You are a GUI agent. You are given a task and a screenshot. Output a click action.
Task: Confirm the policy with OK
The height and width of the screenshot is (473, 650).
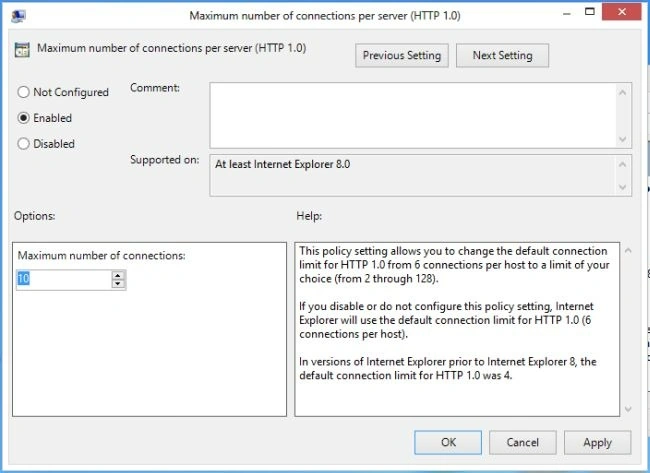pos(448,442)
